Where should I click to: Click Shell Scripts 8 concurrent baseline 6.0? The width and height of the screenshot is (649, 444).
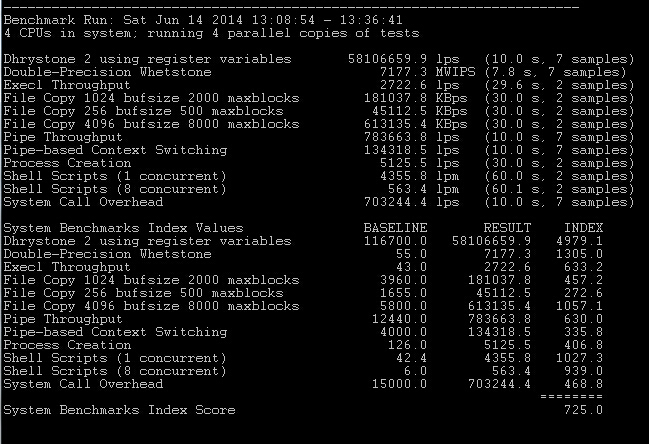pos(416,372)
